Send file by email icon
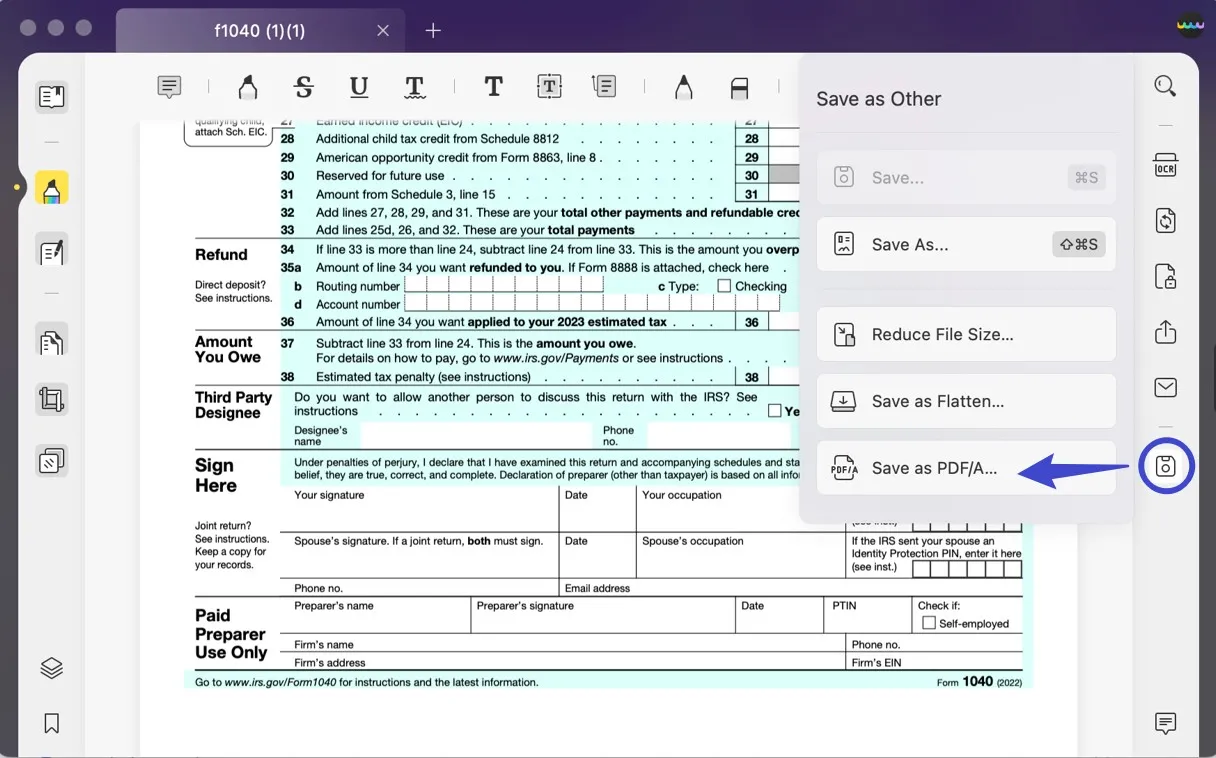The height and width of the screenshot is (758, 1216). click(1165, 388)
